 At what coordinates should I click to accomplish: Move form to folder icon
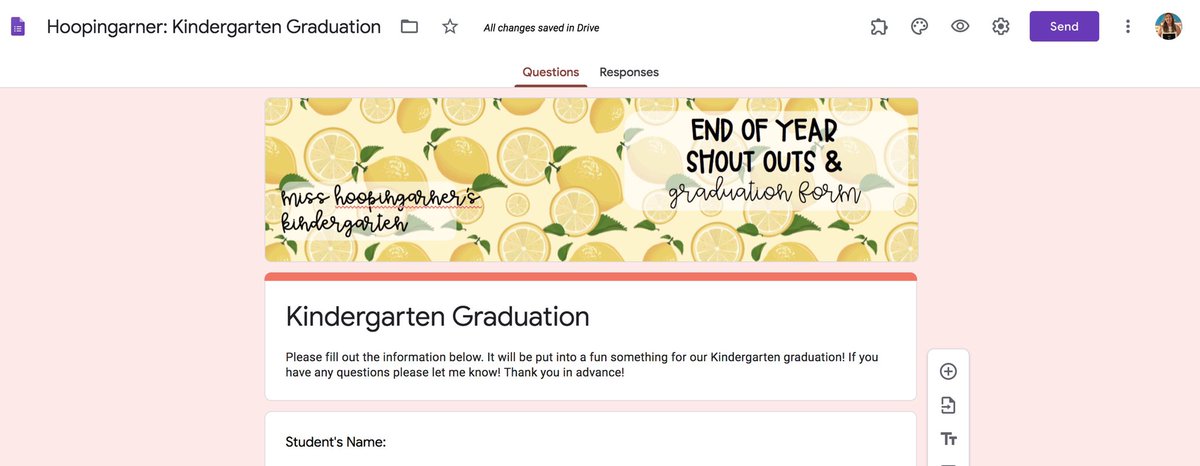(x=409, y=27)
